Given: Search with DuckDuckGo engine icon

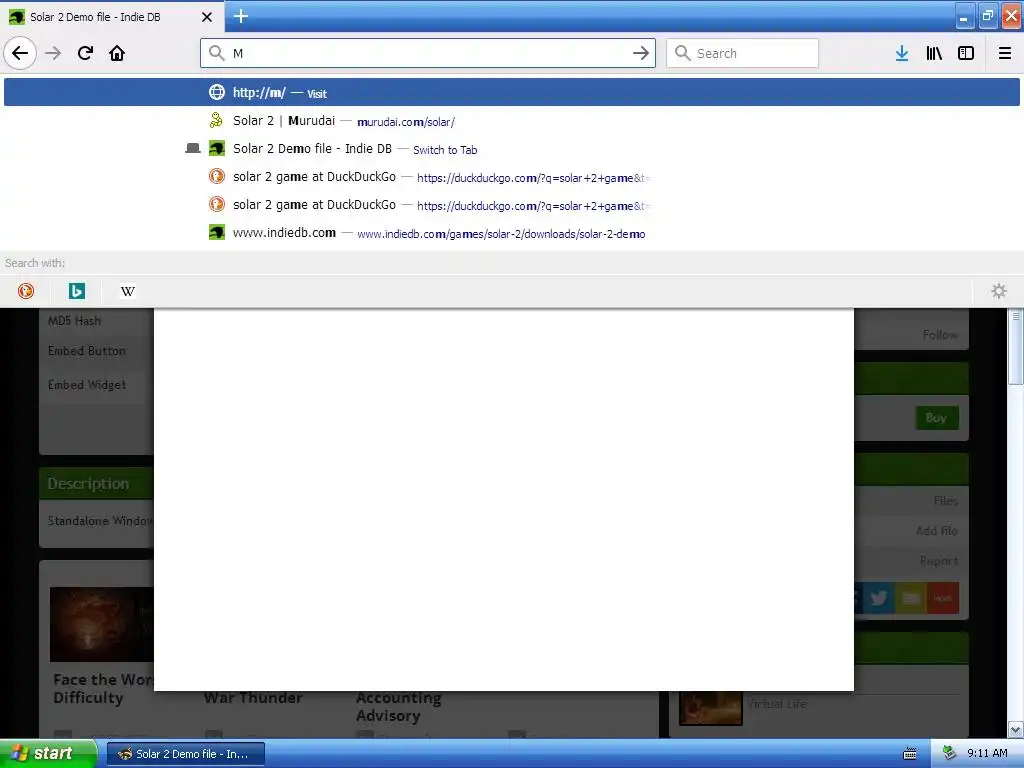Looking at the screenshot, I should (25, 291).
